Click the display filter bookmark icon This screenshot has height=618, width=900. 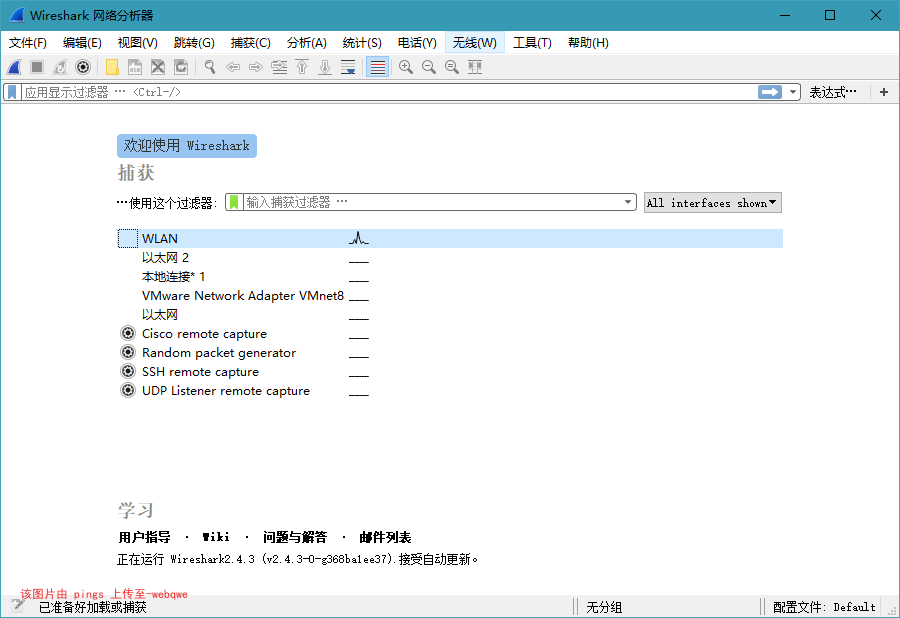pyautogui.click(x=12, y=92)
